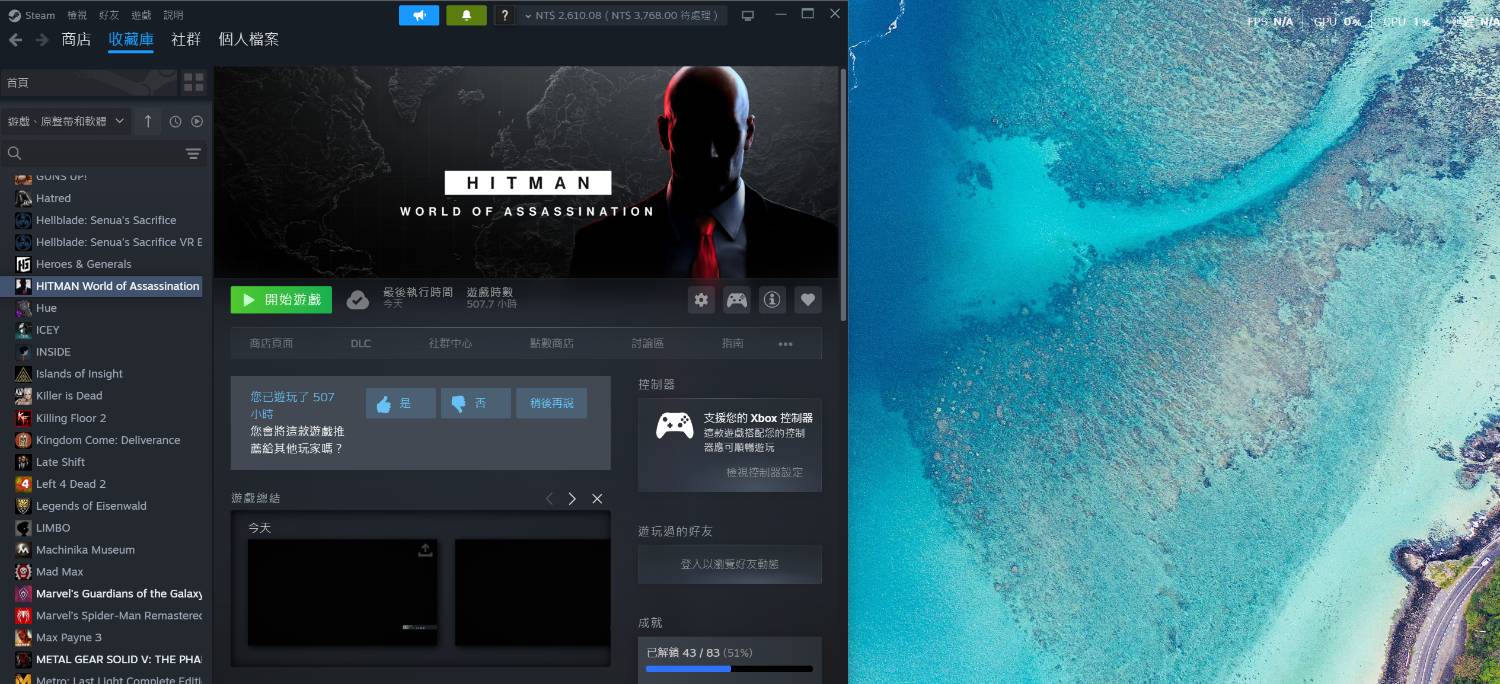Enter Big Picture mode via monitor icon

(748, 15)
